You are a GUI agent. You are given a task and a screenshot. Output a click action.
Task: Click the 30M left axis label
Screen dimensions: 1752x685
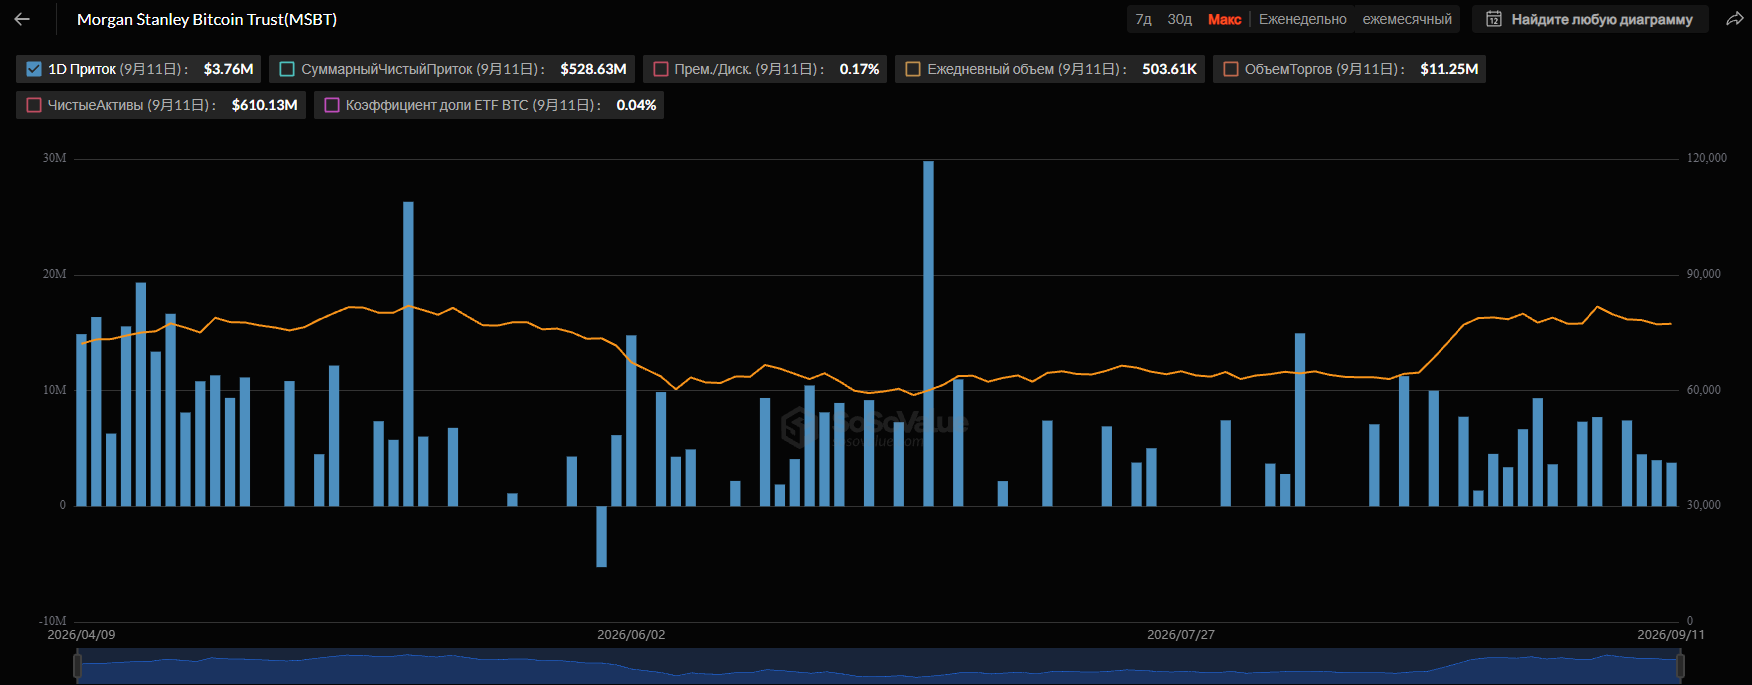[x=54, y=158]
